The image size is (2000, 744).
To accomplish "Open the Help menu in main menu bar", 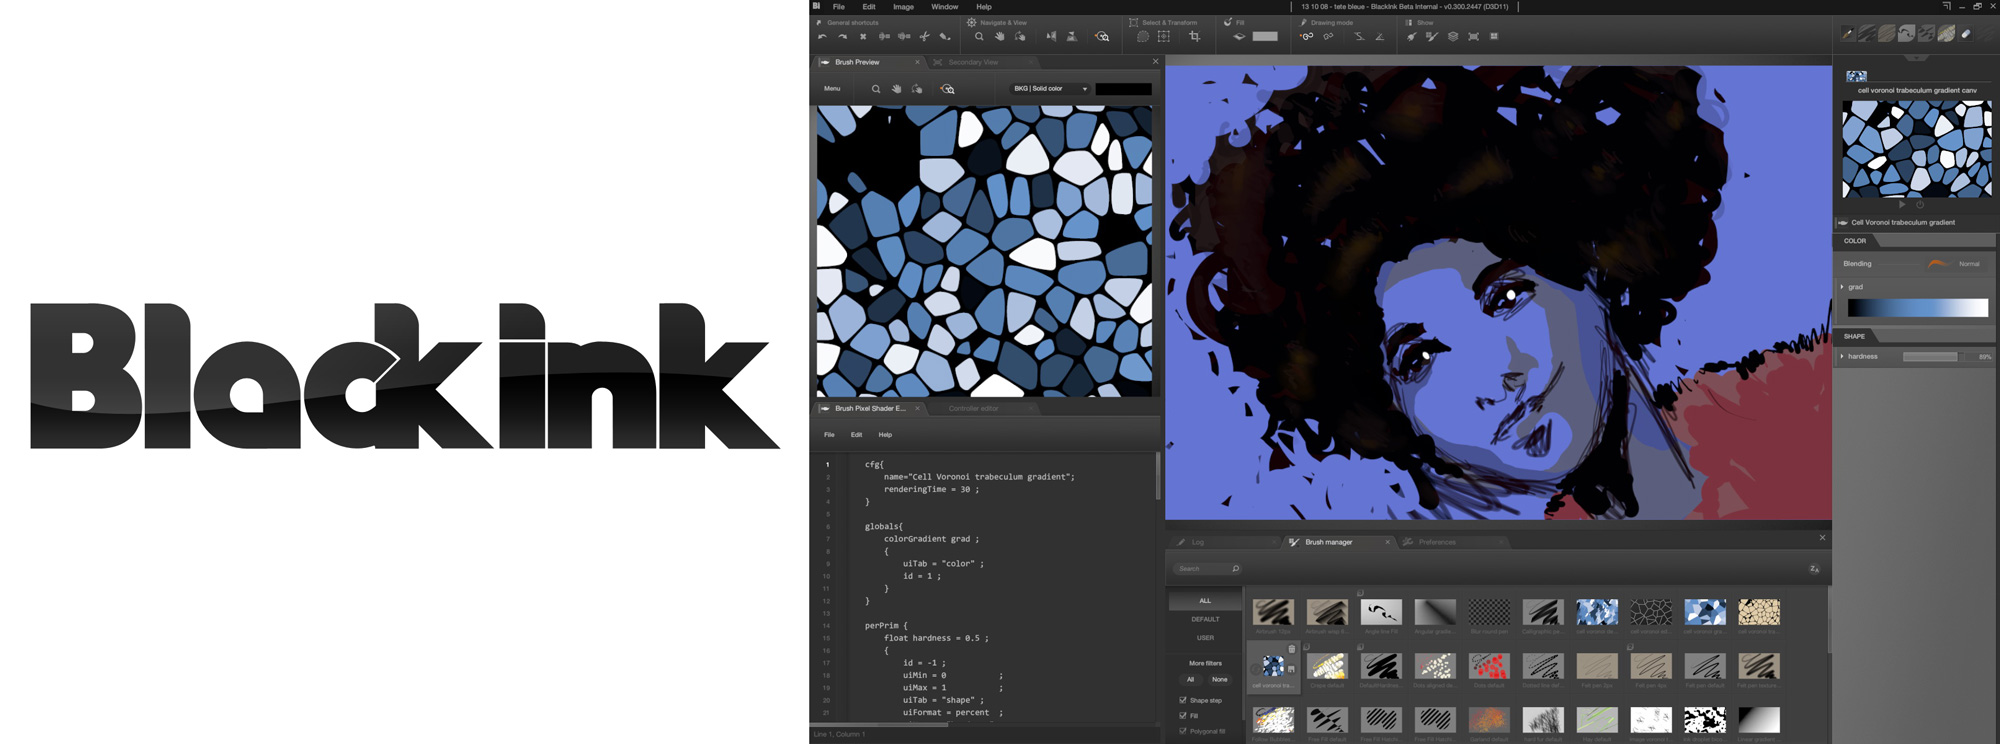I will point(984,7).
